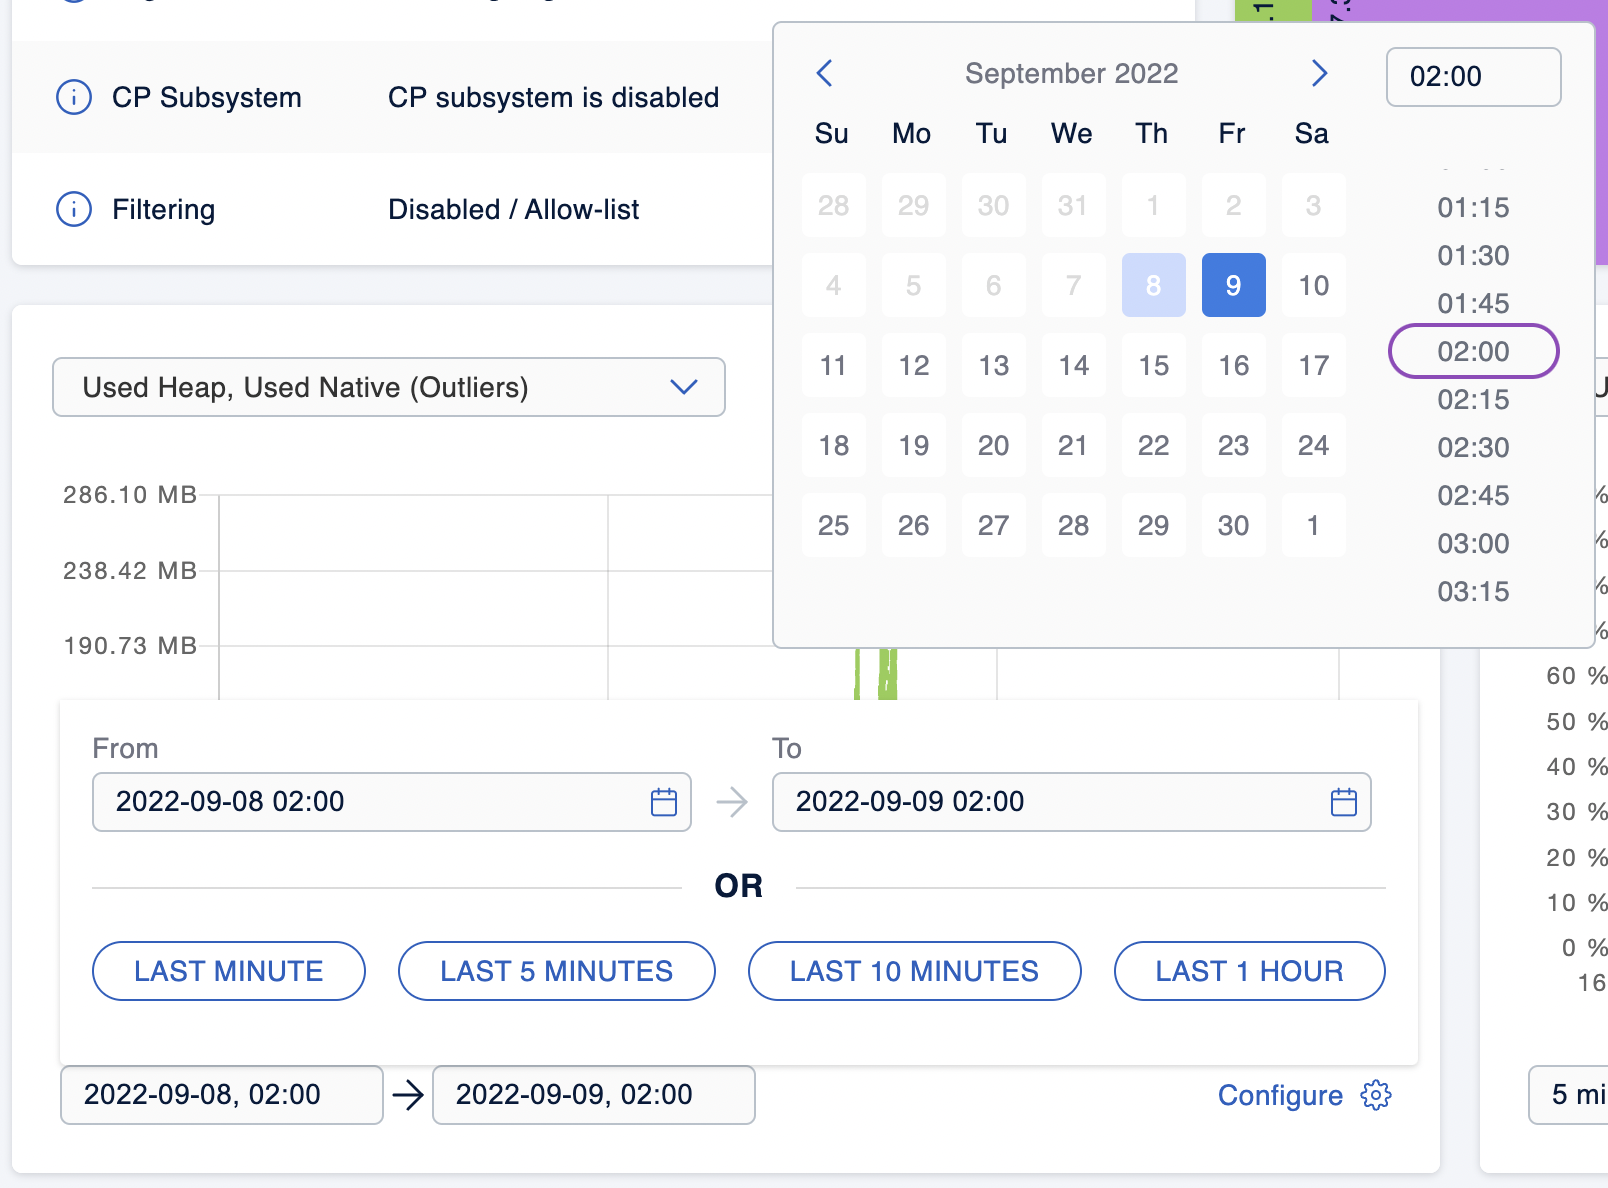Open calendar icon in From field
Viewport: 1608px width, 1188px height.
pyautogui.click(x=664, y=802)
